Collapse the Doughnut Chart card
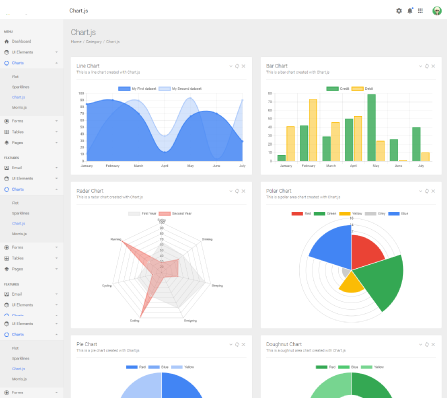447x398 pixels. 420,344
